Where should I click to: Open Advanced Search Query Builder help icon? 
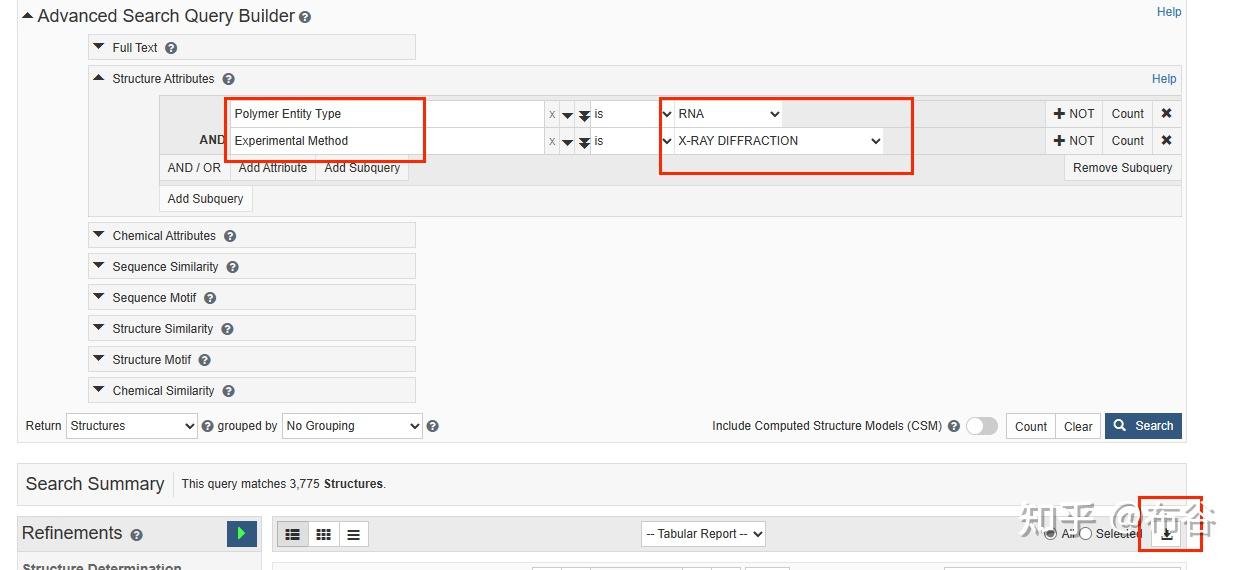305,18
